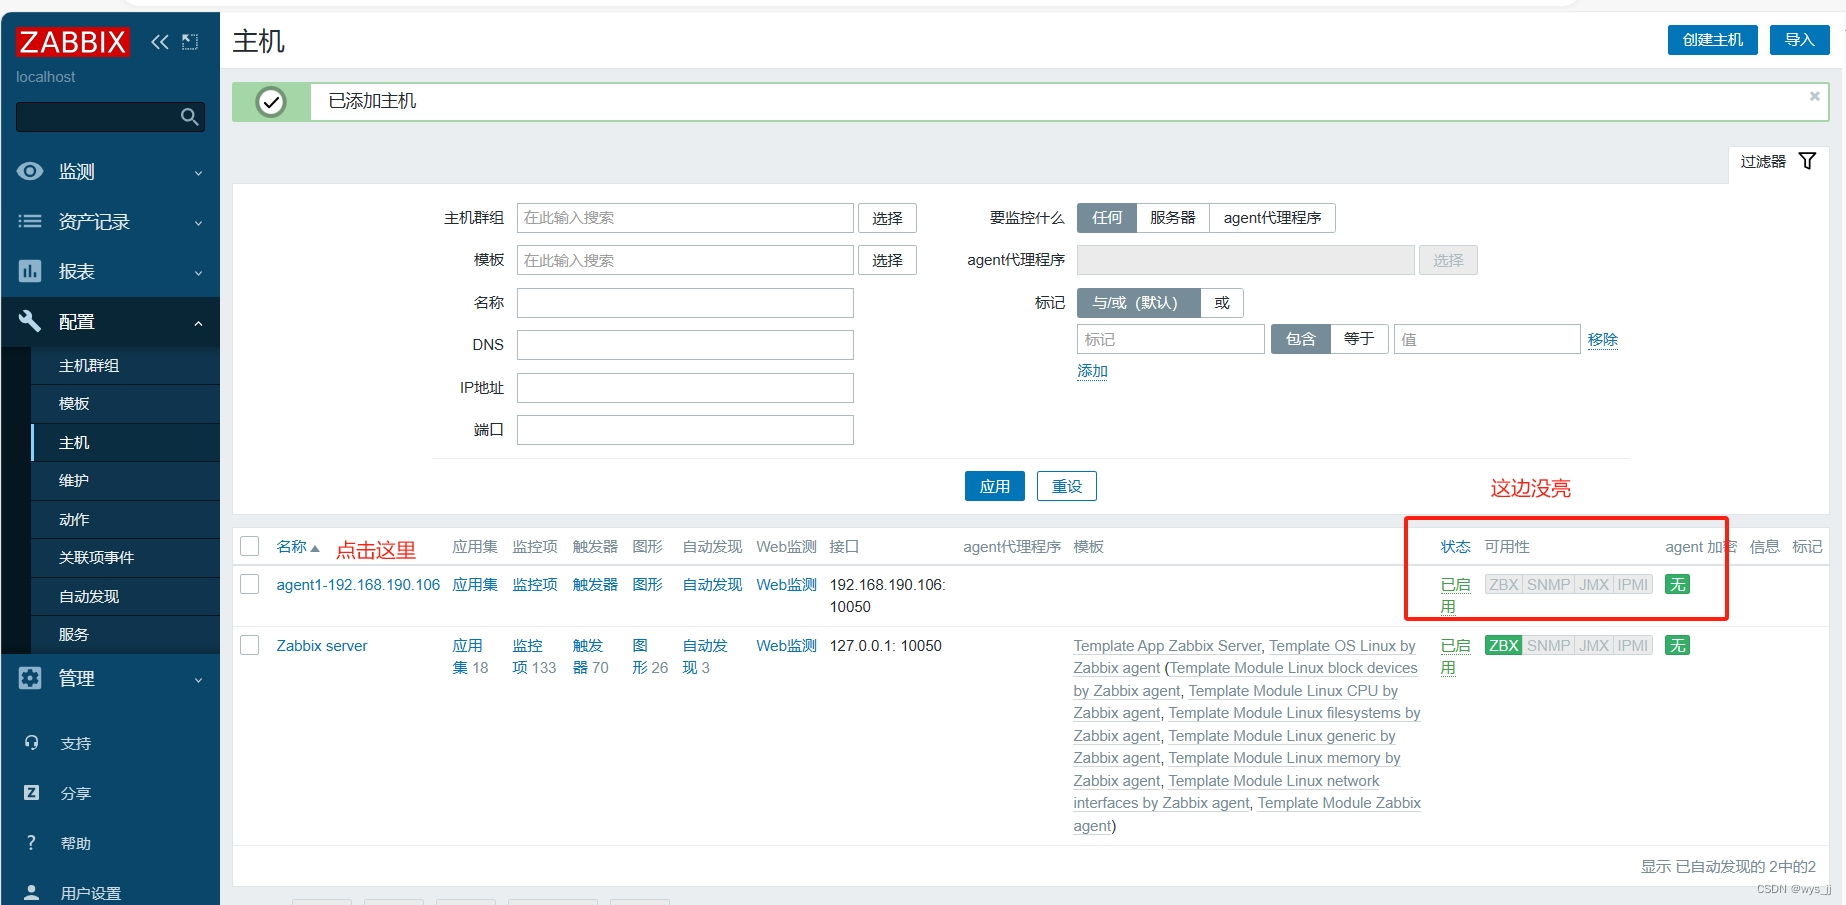The image size is (1846, 905).
Task: Click JMX badge for Zabbix server
Action: click(1594, 646)
